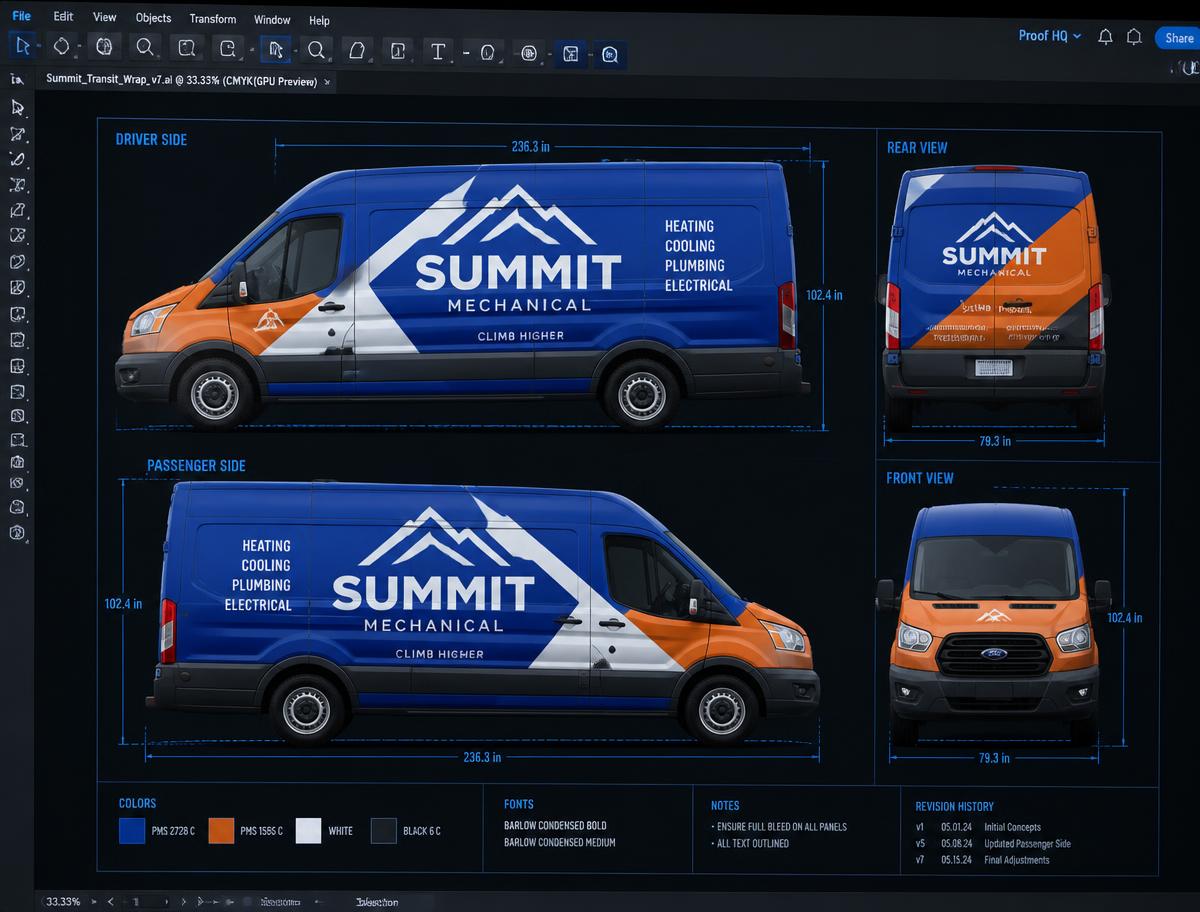Click the REVISION HISTORY heading

(x=954, y=806)
